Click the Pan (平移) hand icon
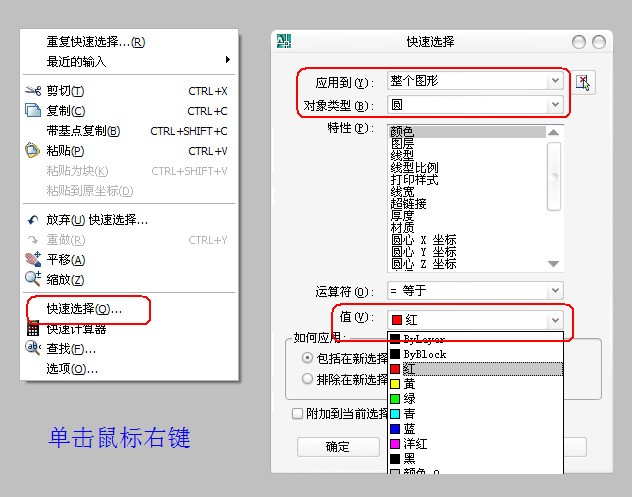Screen dimensions: 632x497 click(33, 259)
